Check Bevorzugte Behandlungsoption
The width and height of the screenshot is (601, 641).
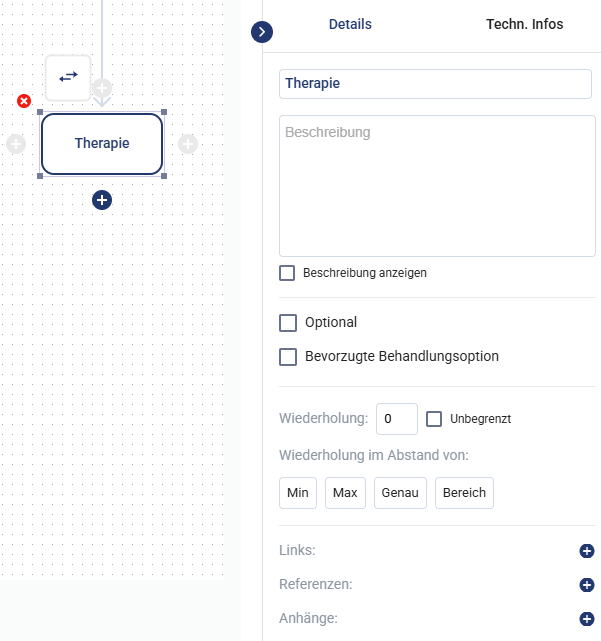[288, 357]
